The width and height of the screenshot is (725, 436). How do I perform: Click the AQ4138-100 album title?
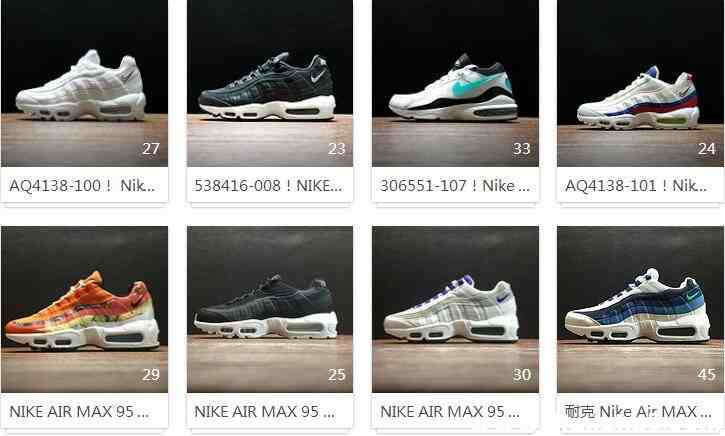pyautogui.click(x=82, y=186)
